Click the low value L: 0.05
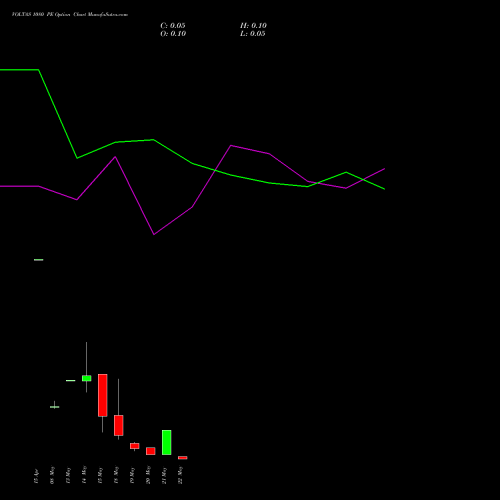The height and width of the screenshot is (500, 500). pos(253,34)
